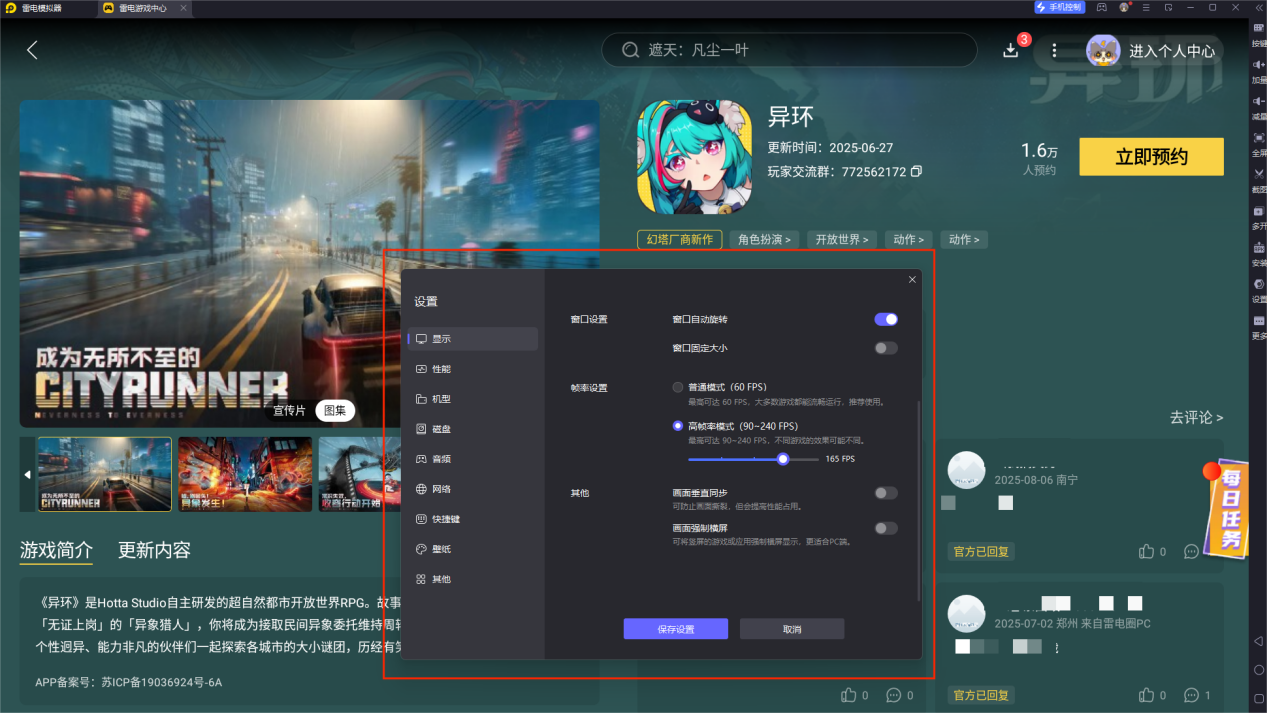
Task: Click the 手机控制 phone control button
Action: click(1059, 7)
